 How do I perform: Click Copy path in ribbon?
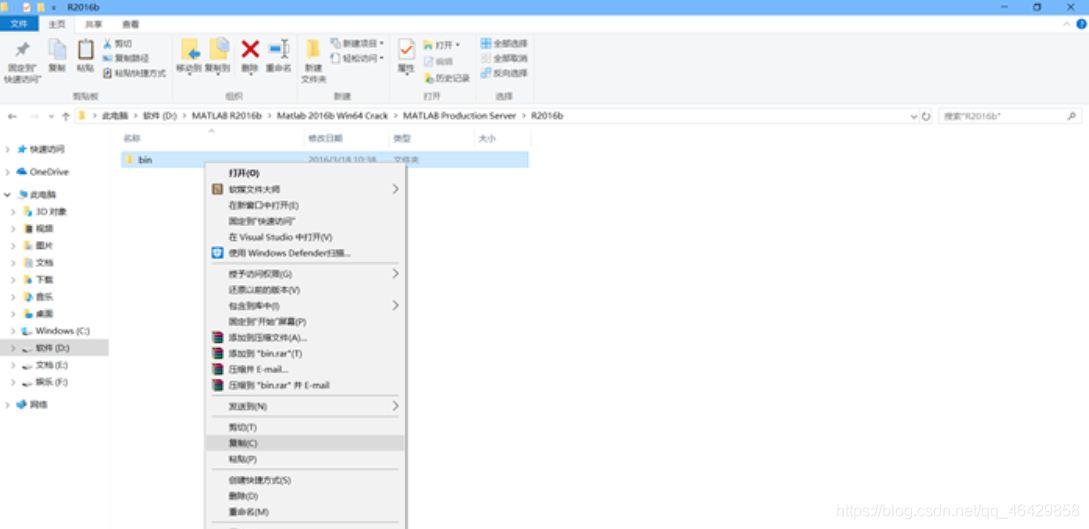pos(126,58)
